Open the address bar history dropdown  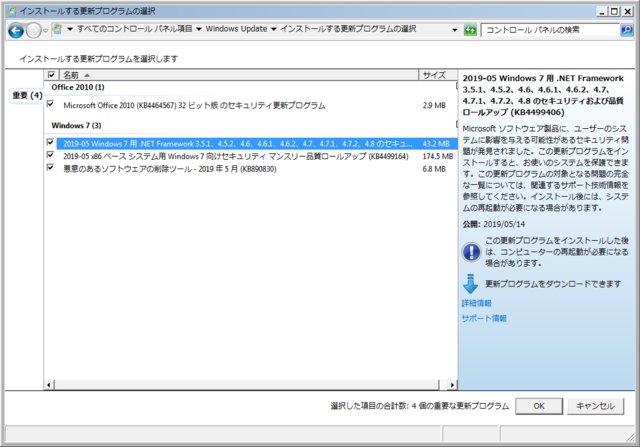[455, 30]
